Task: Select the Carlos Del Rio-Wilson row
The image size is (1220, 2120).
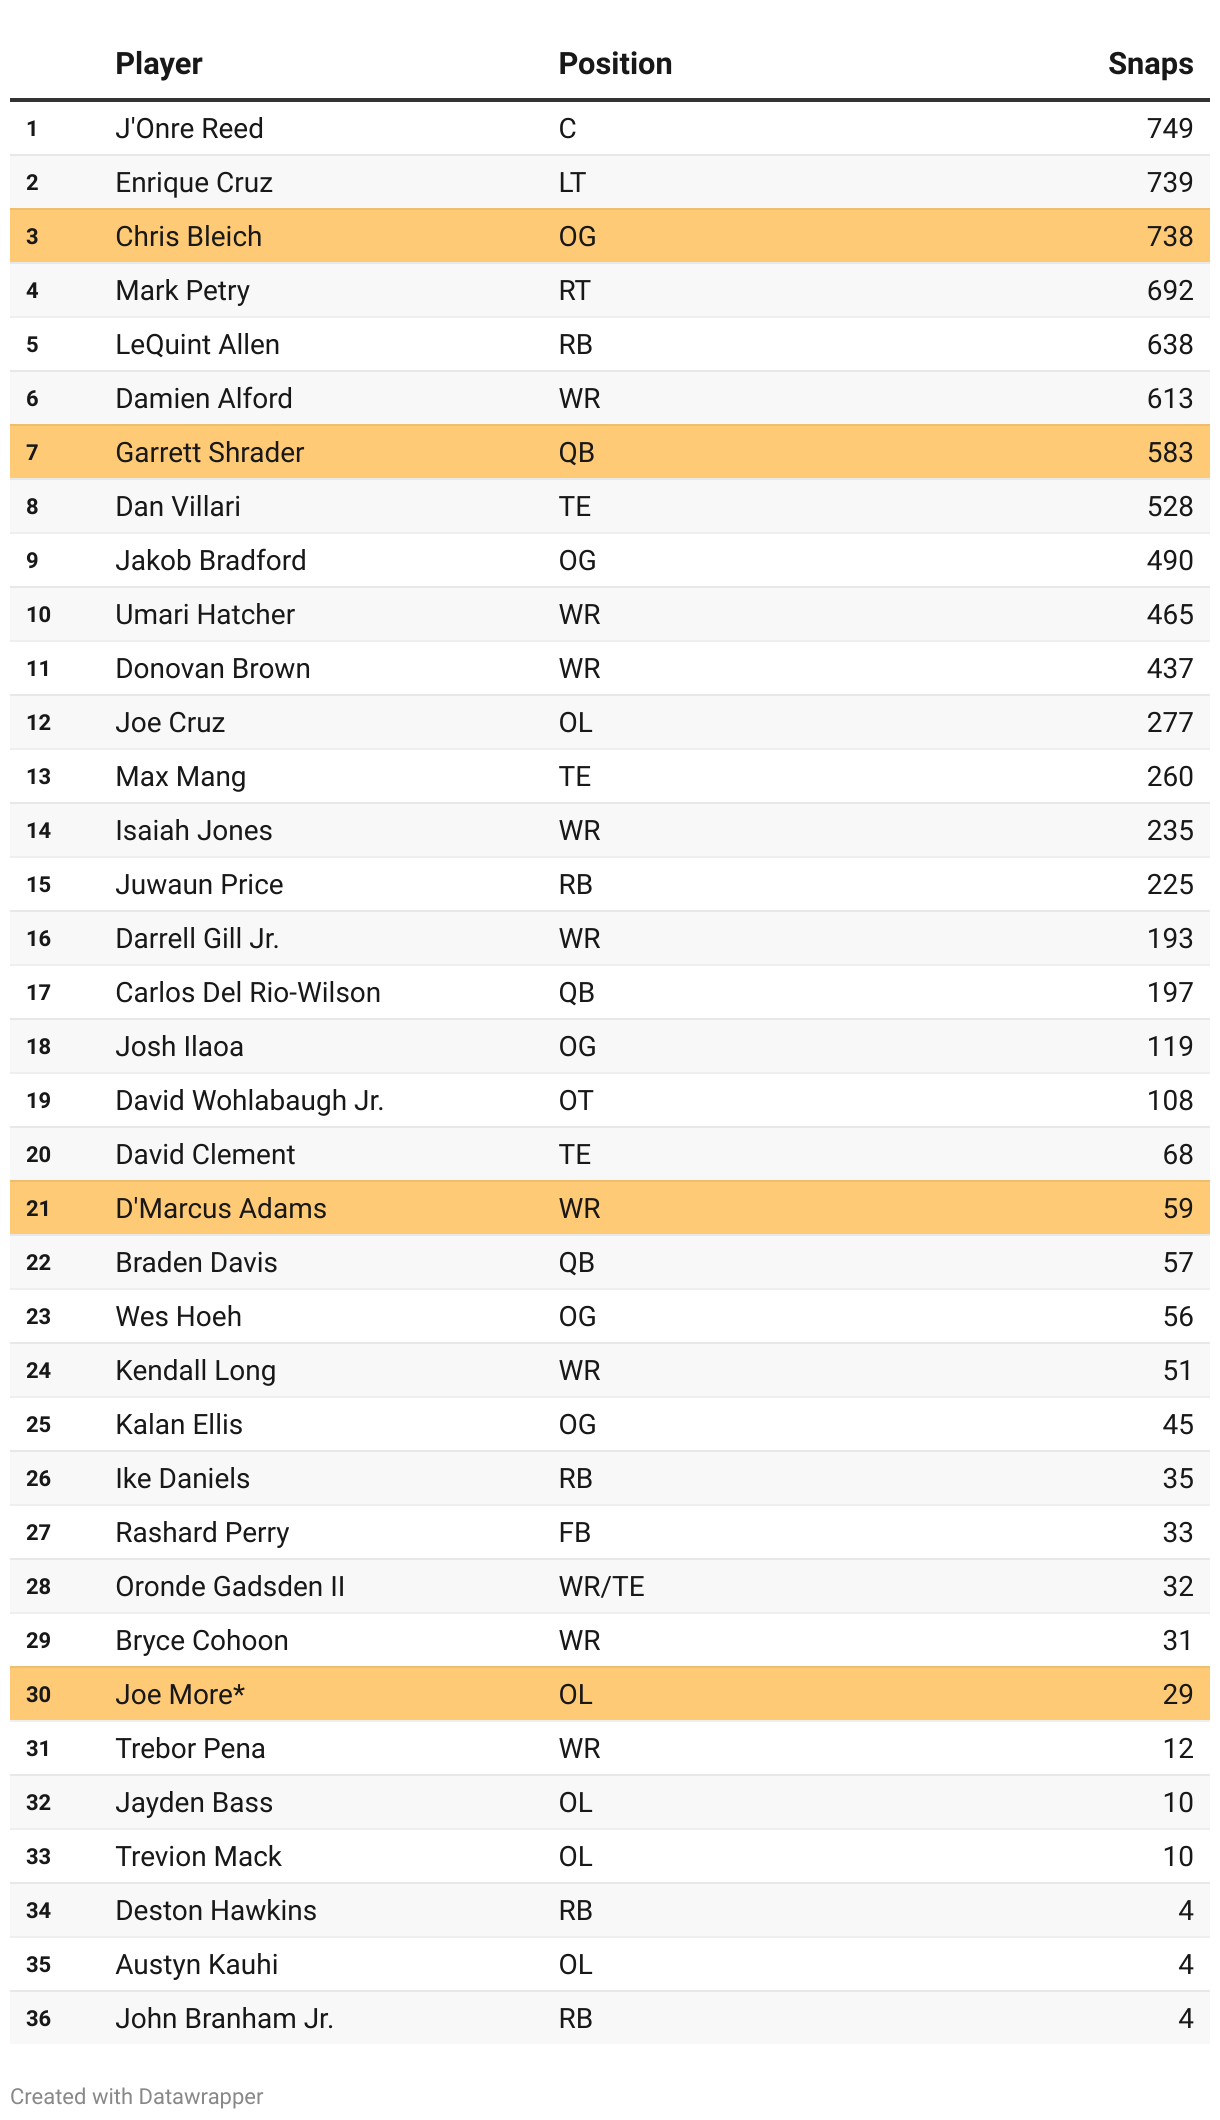Action: tap(610, 992)
